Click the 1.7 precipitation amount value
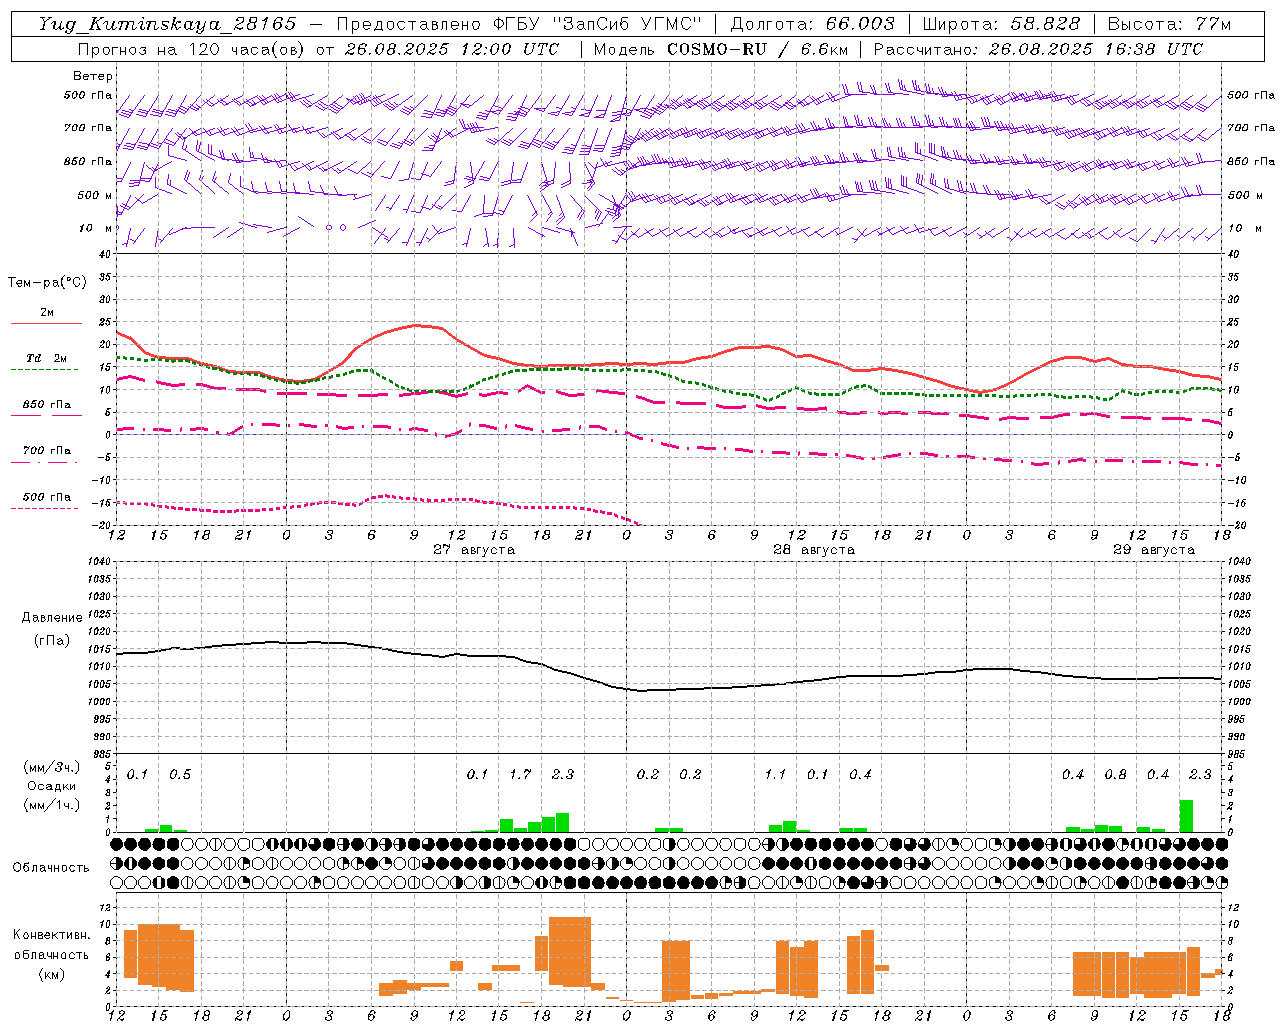This screenshot has height=1024, width=1280. 520,774
